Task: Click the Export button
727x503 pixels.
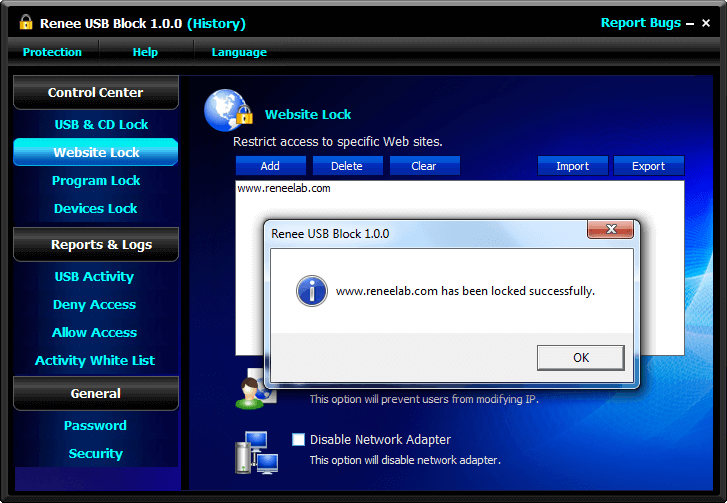Action: (x=648, y=166)
